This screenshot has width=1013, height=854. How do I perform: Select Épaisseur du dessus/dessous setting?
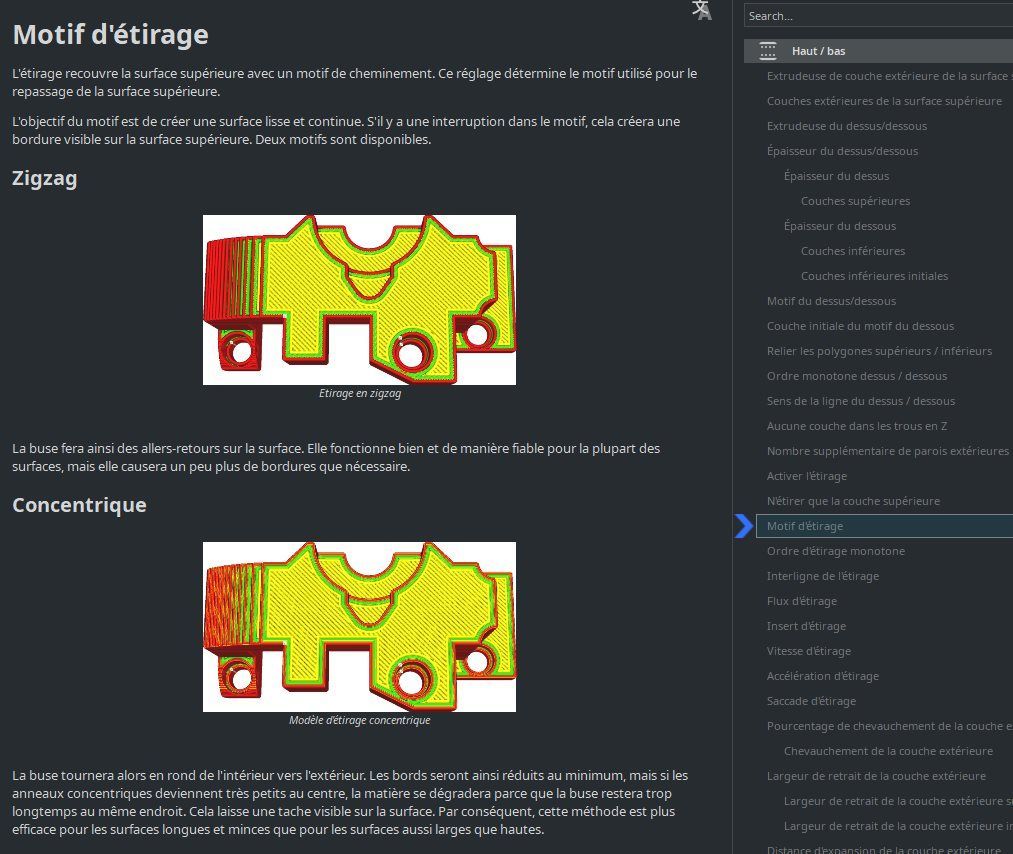pyautogui.click(x=842, y=151)
